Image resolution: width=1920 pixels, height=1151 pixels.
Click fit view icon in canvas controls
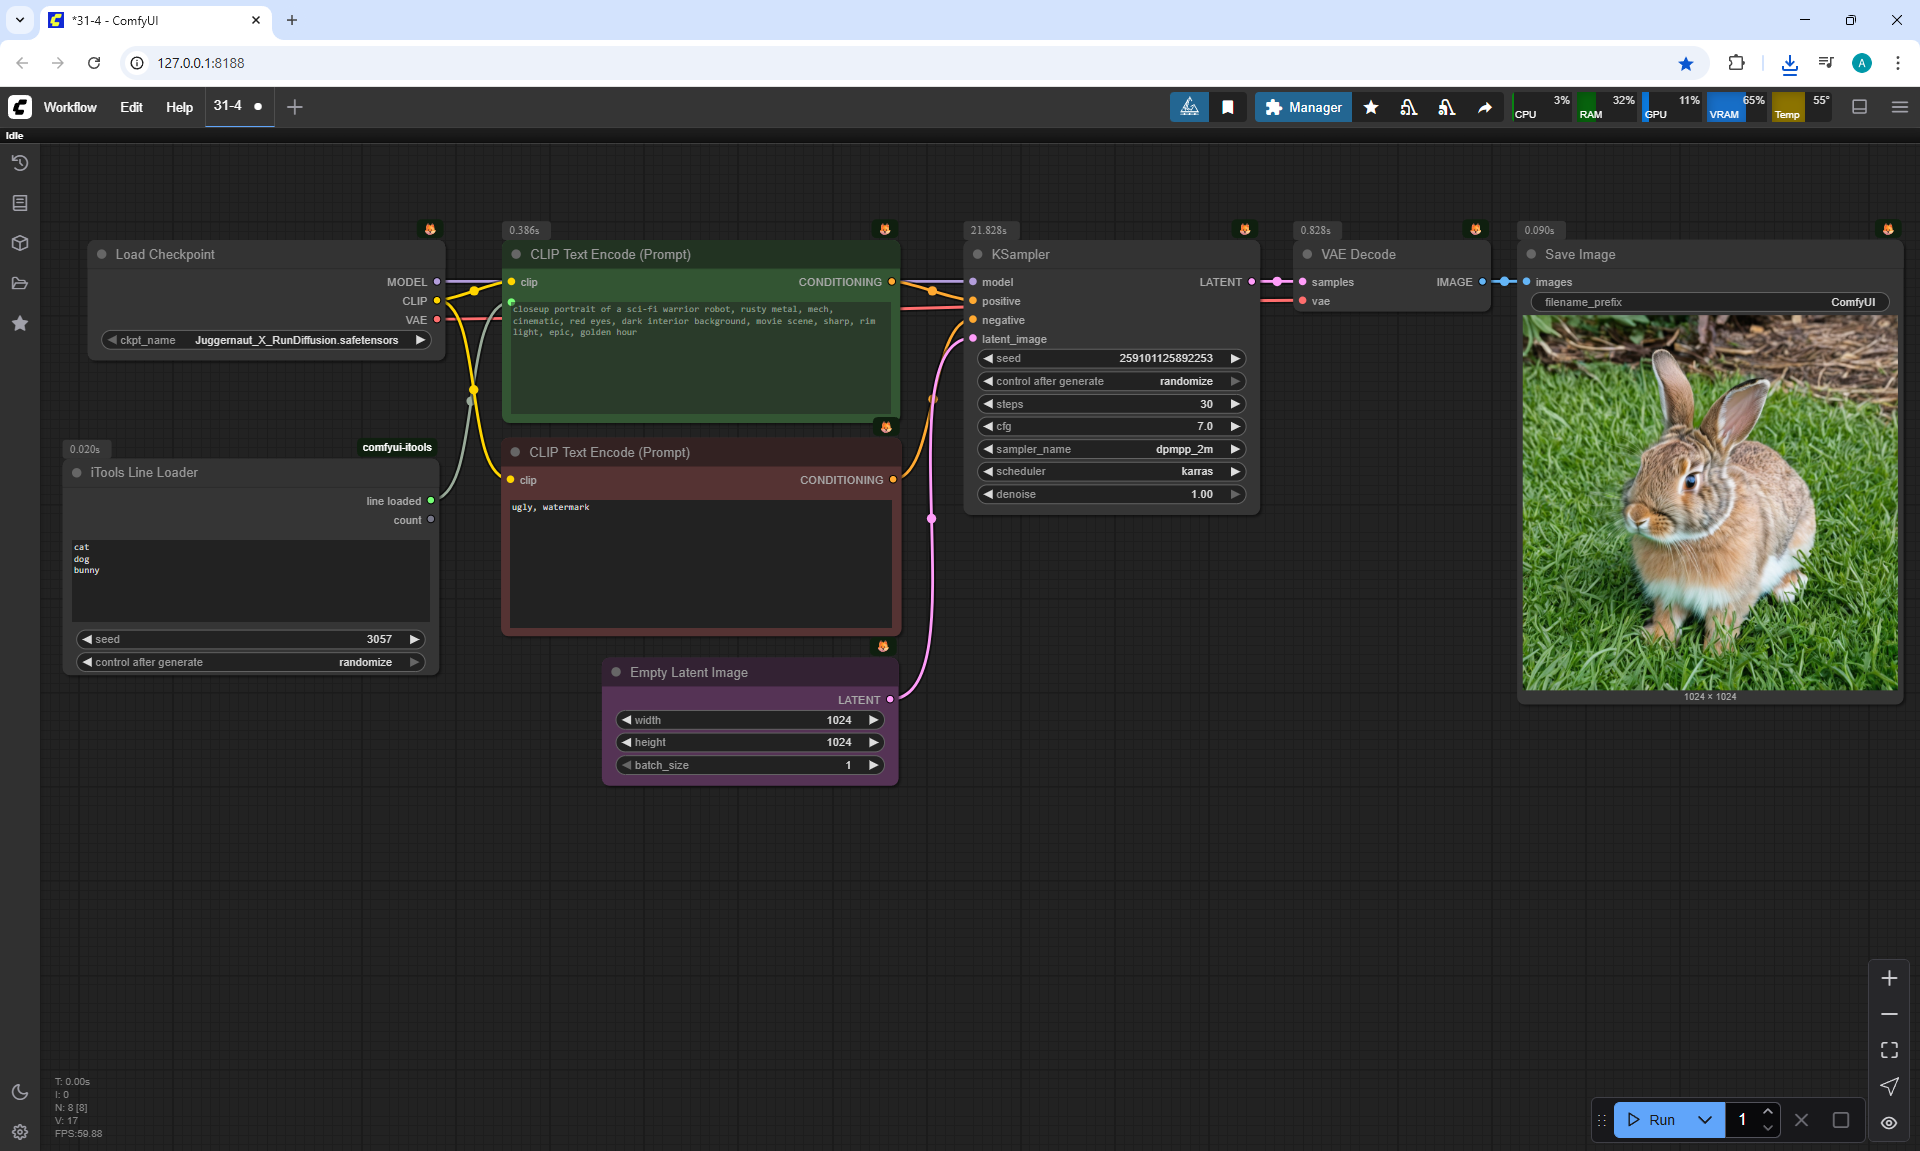point(1889,1050)
